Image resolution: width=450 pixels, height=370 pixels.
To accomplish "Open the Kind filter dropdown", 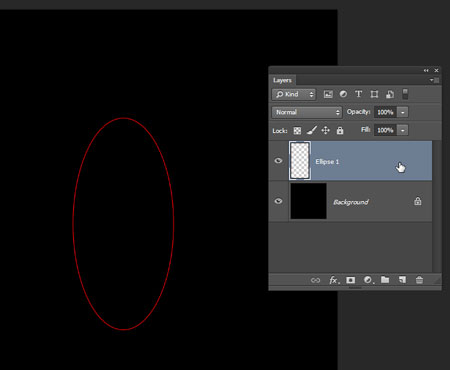I will 294,94.
